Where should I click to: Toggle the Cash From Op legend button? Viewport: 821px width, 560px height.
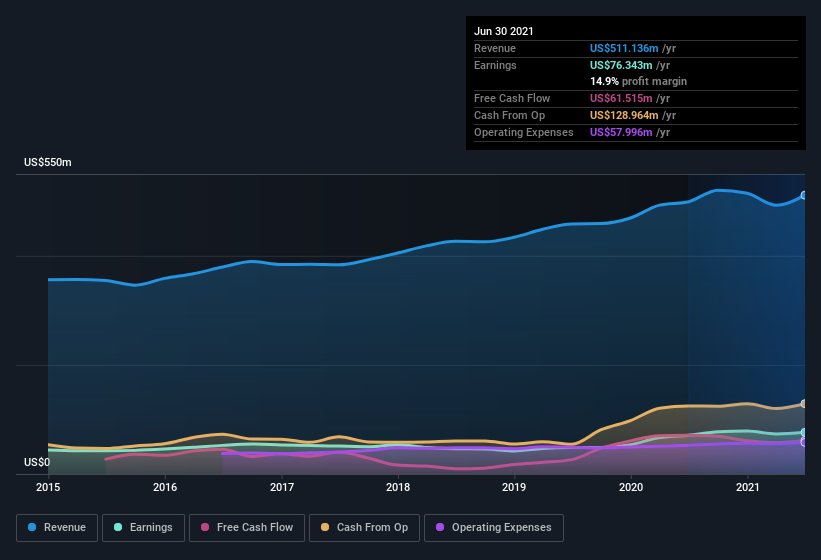pos(364,528)
